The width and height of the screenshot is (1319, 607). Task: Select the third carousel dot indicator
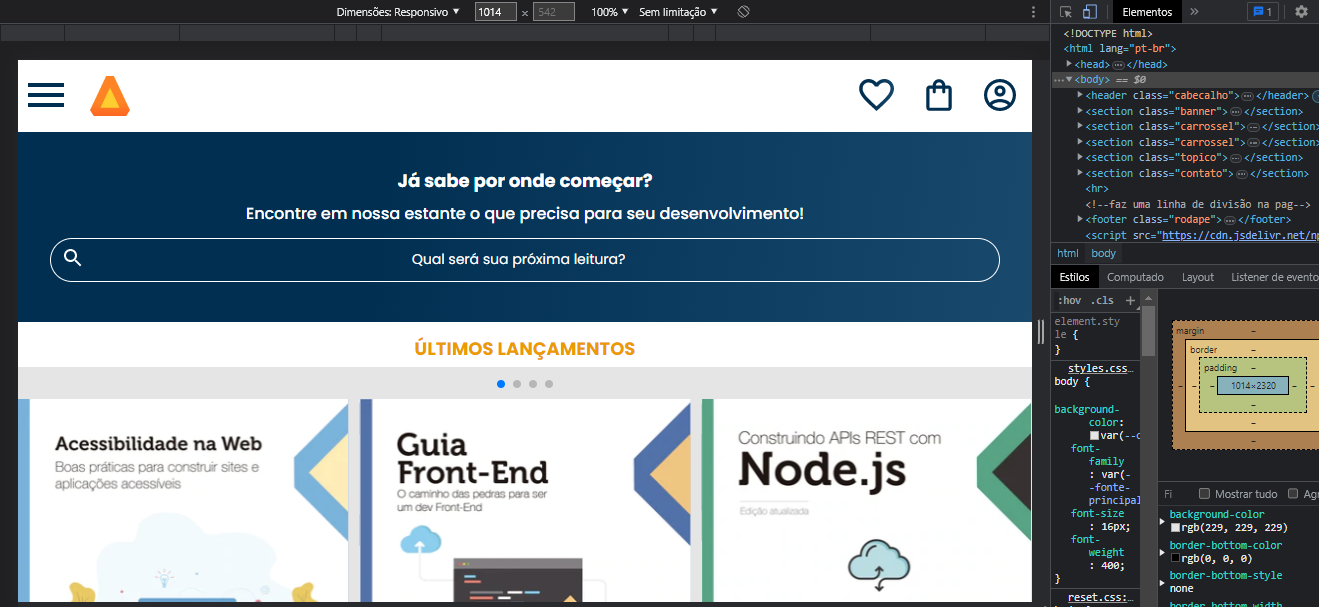click(533, 384)
